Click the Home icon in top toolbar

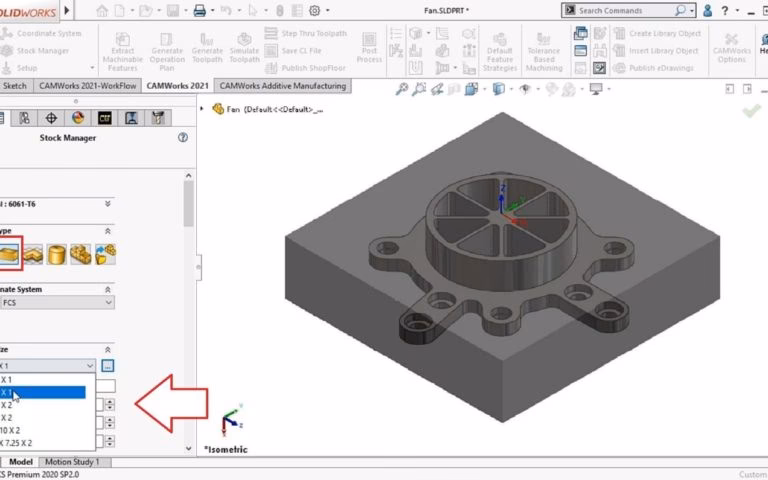tap(102, 10)
